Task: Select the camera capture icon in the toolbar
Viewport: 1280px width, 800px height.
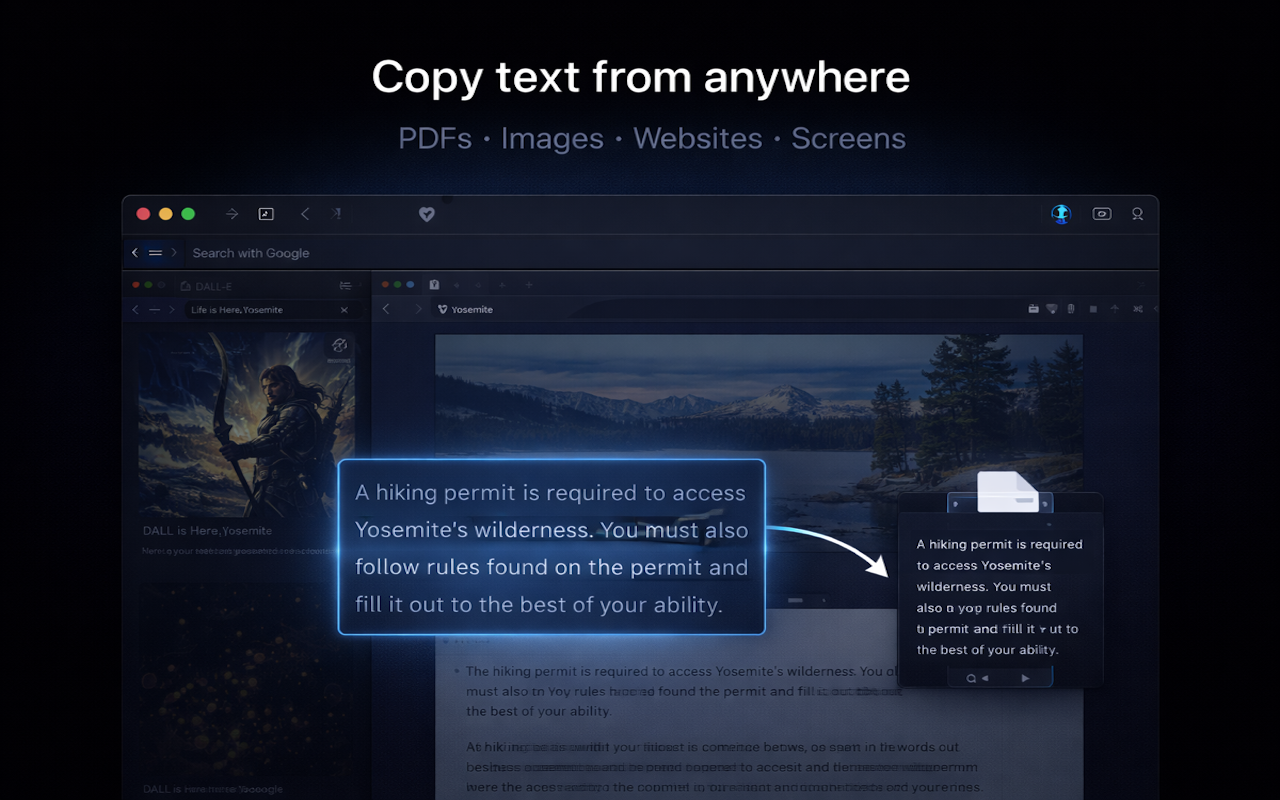Action: 1101,213
